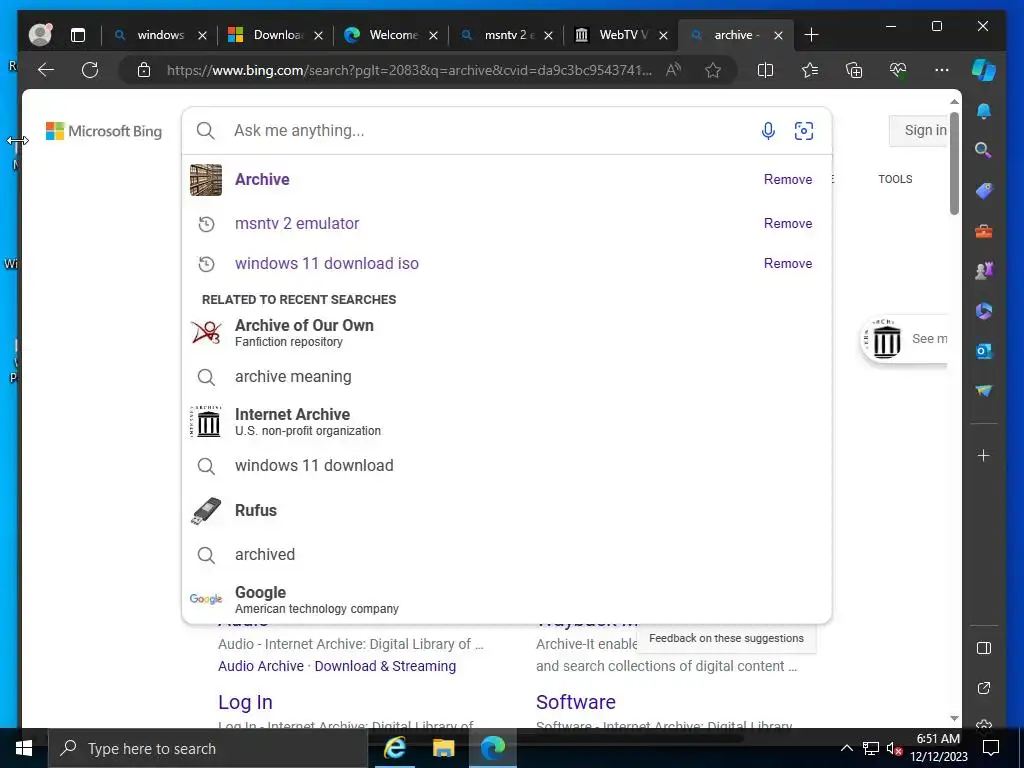Open a new tab with plus button
Image resolution: width=1024 pixels, height=768 pixels.
pos(811,35)
